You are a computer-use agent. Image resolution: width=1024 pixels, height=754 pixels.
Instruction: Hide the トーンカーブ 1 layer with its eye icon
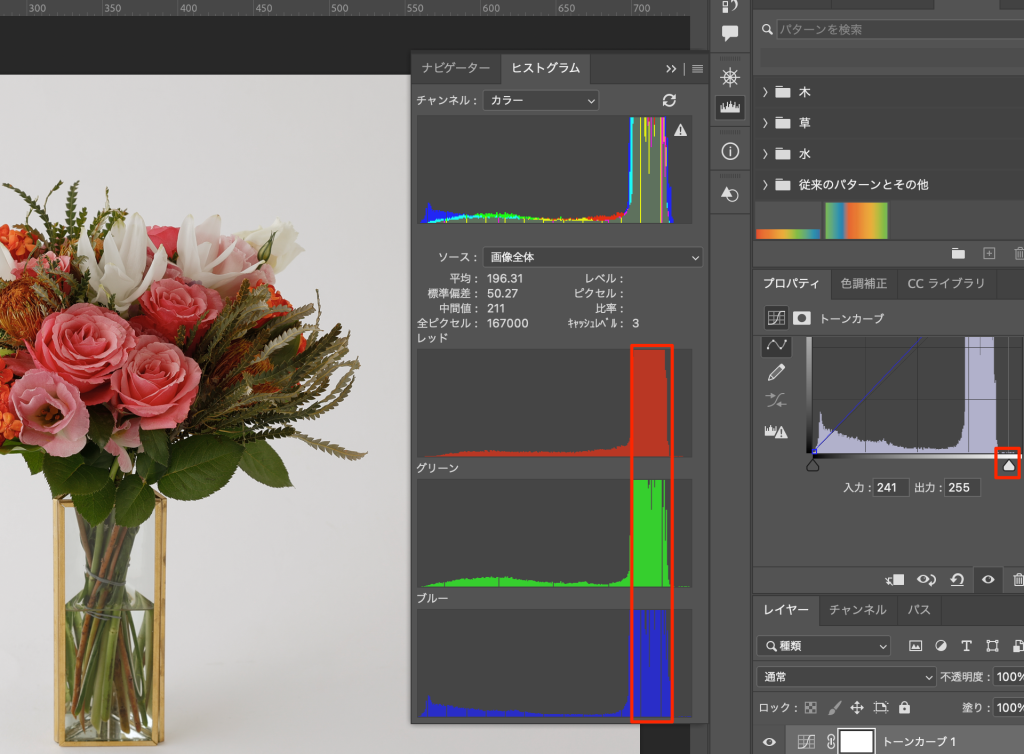click(x=770, y=742)
